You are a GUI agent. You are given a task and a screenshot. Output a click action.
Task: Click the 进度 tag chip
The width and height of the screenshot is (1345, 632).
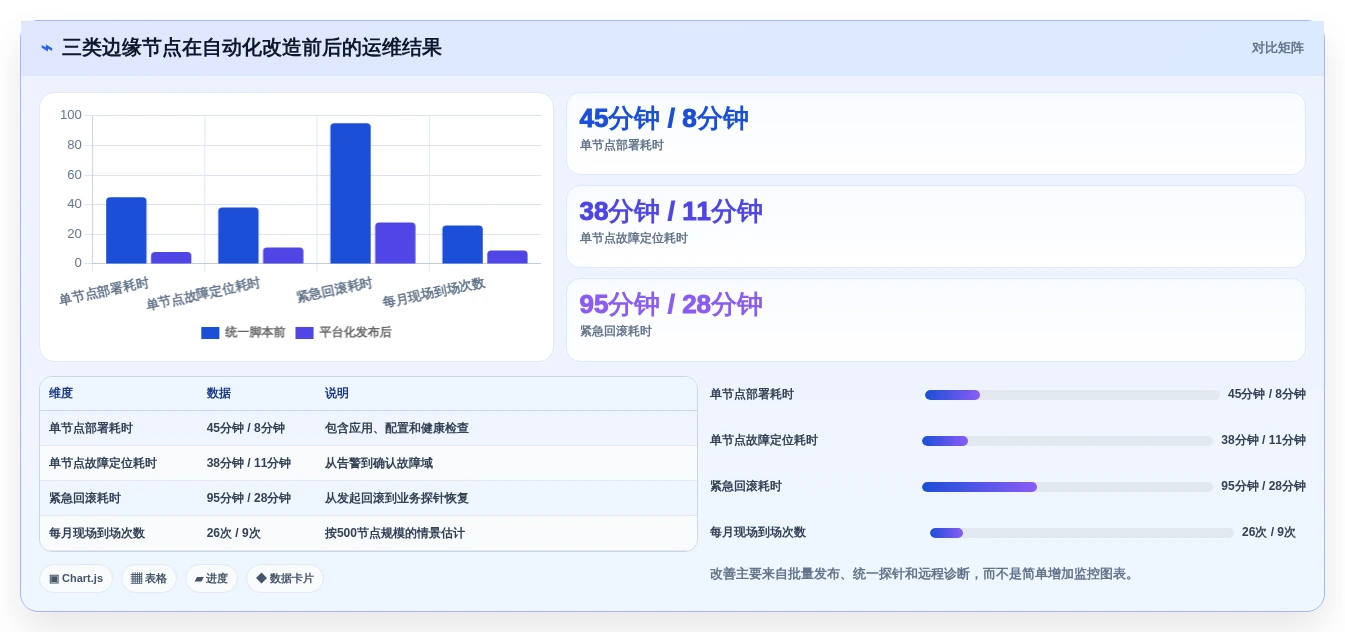[211, 579]
